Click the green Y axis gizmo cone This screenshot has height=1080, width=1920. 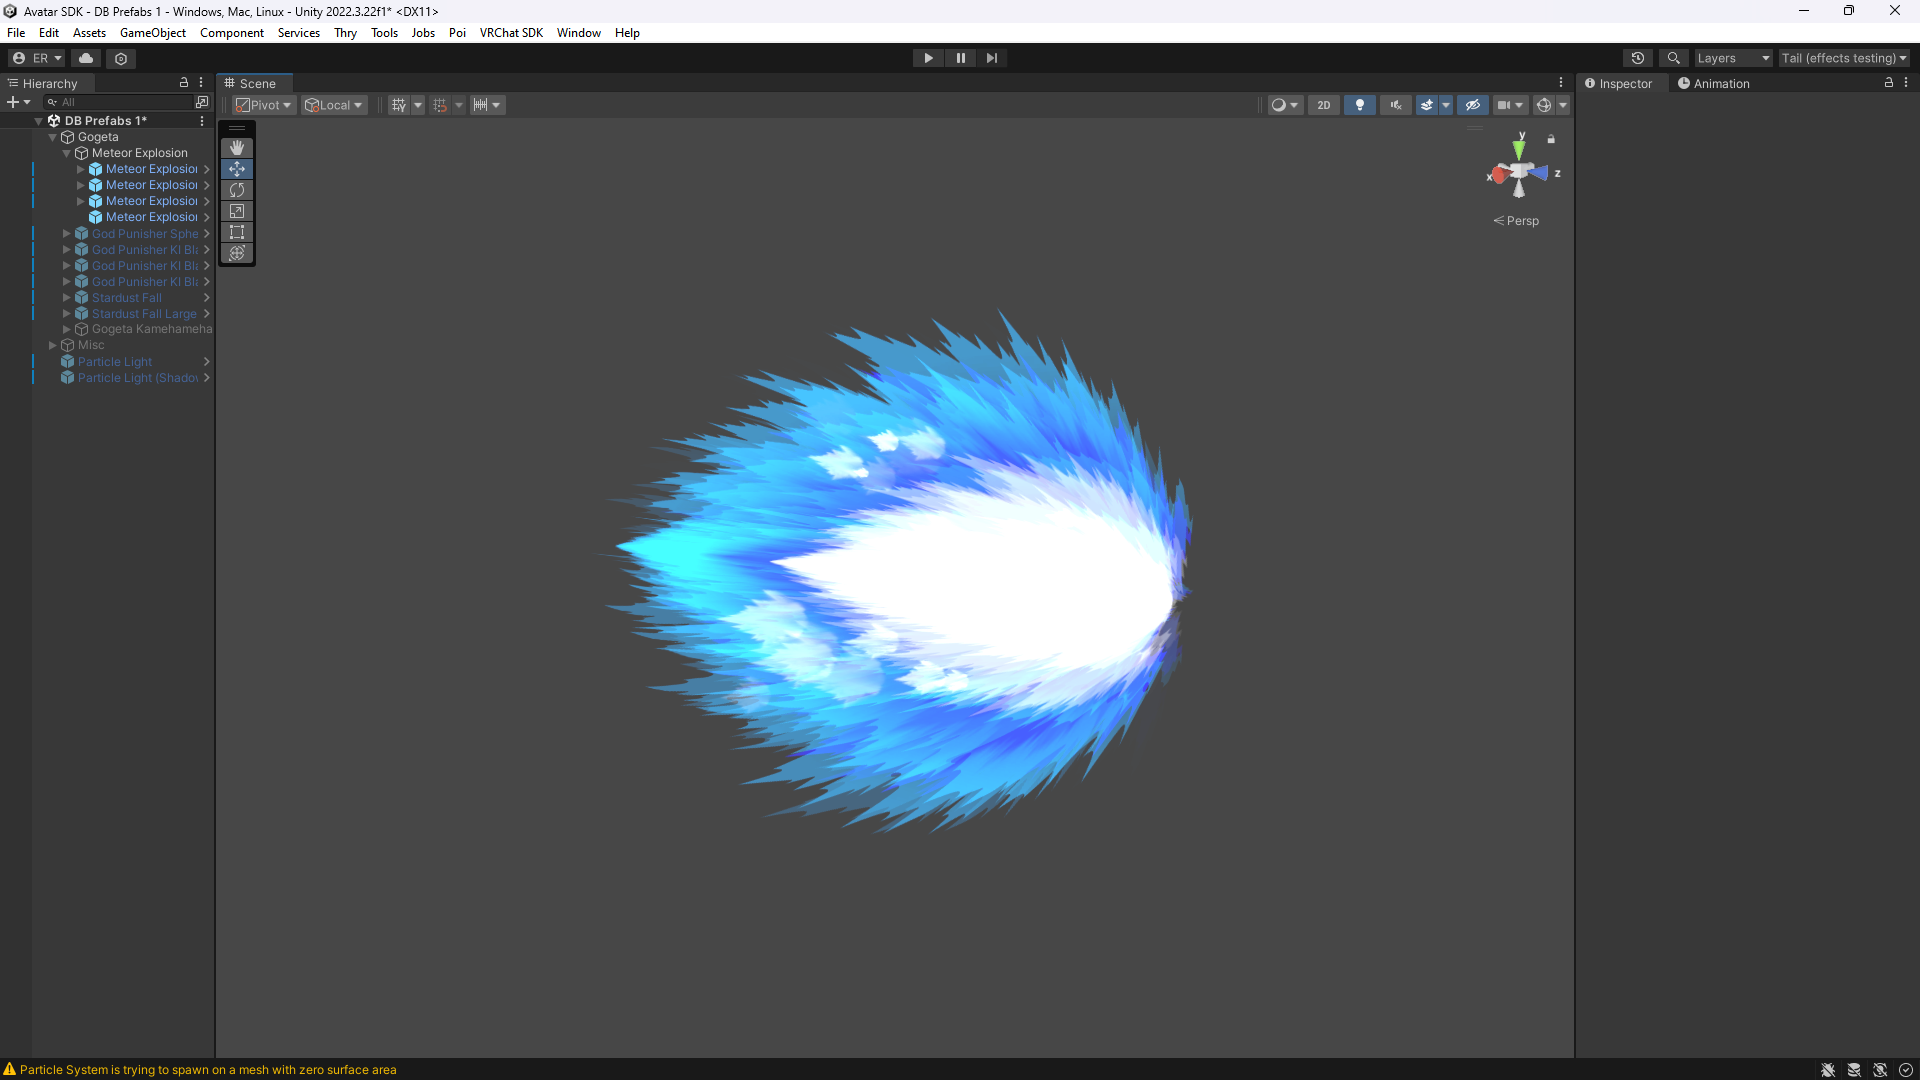1519,150
